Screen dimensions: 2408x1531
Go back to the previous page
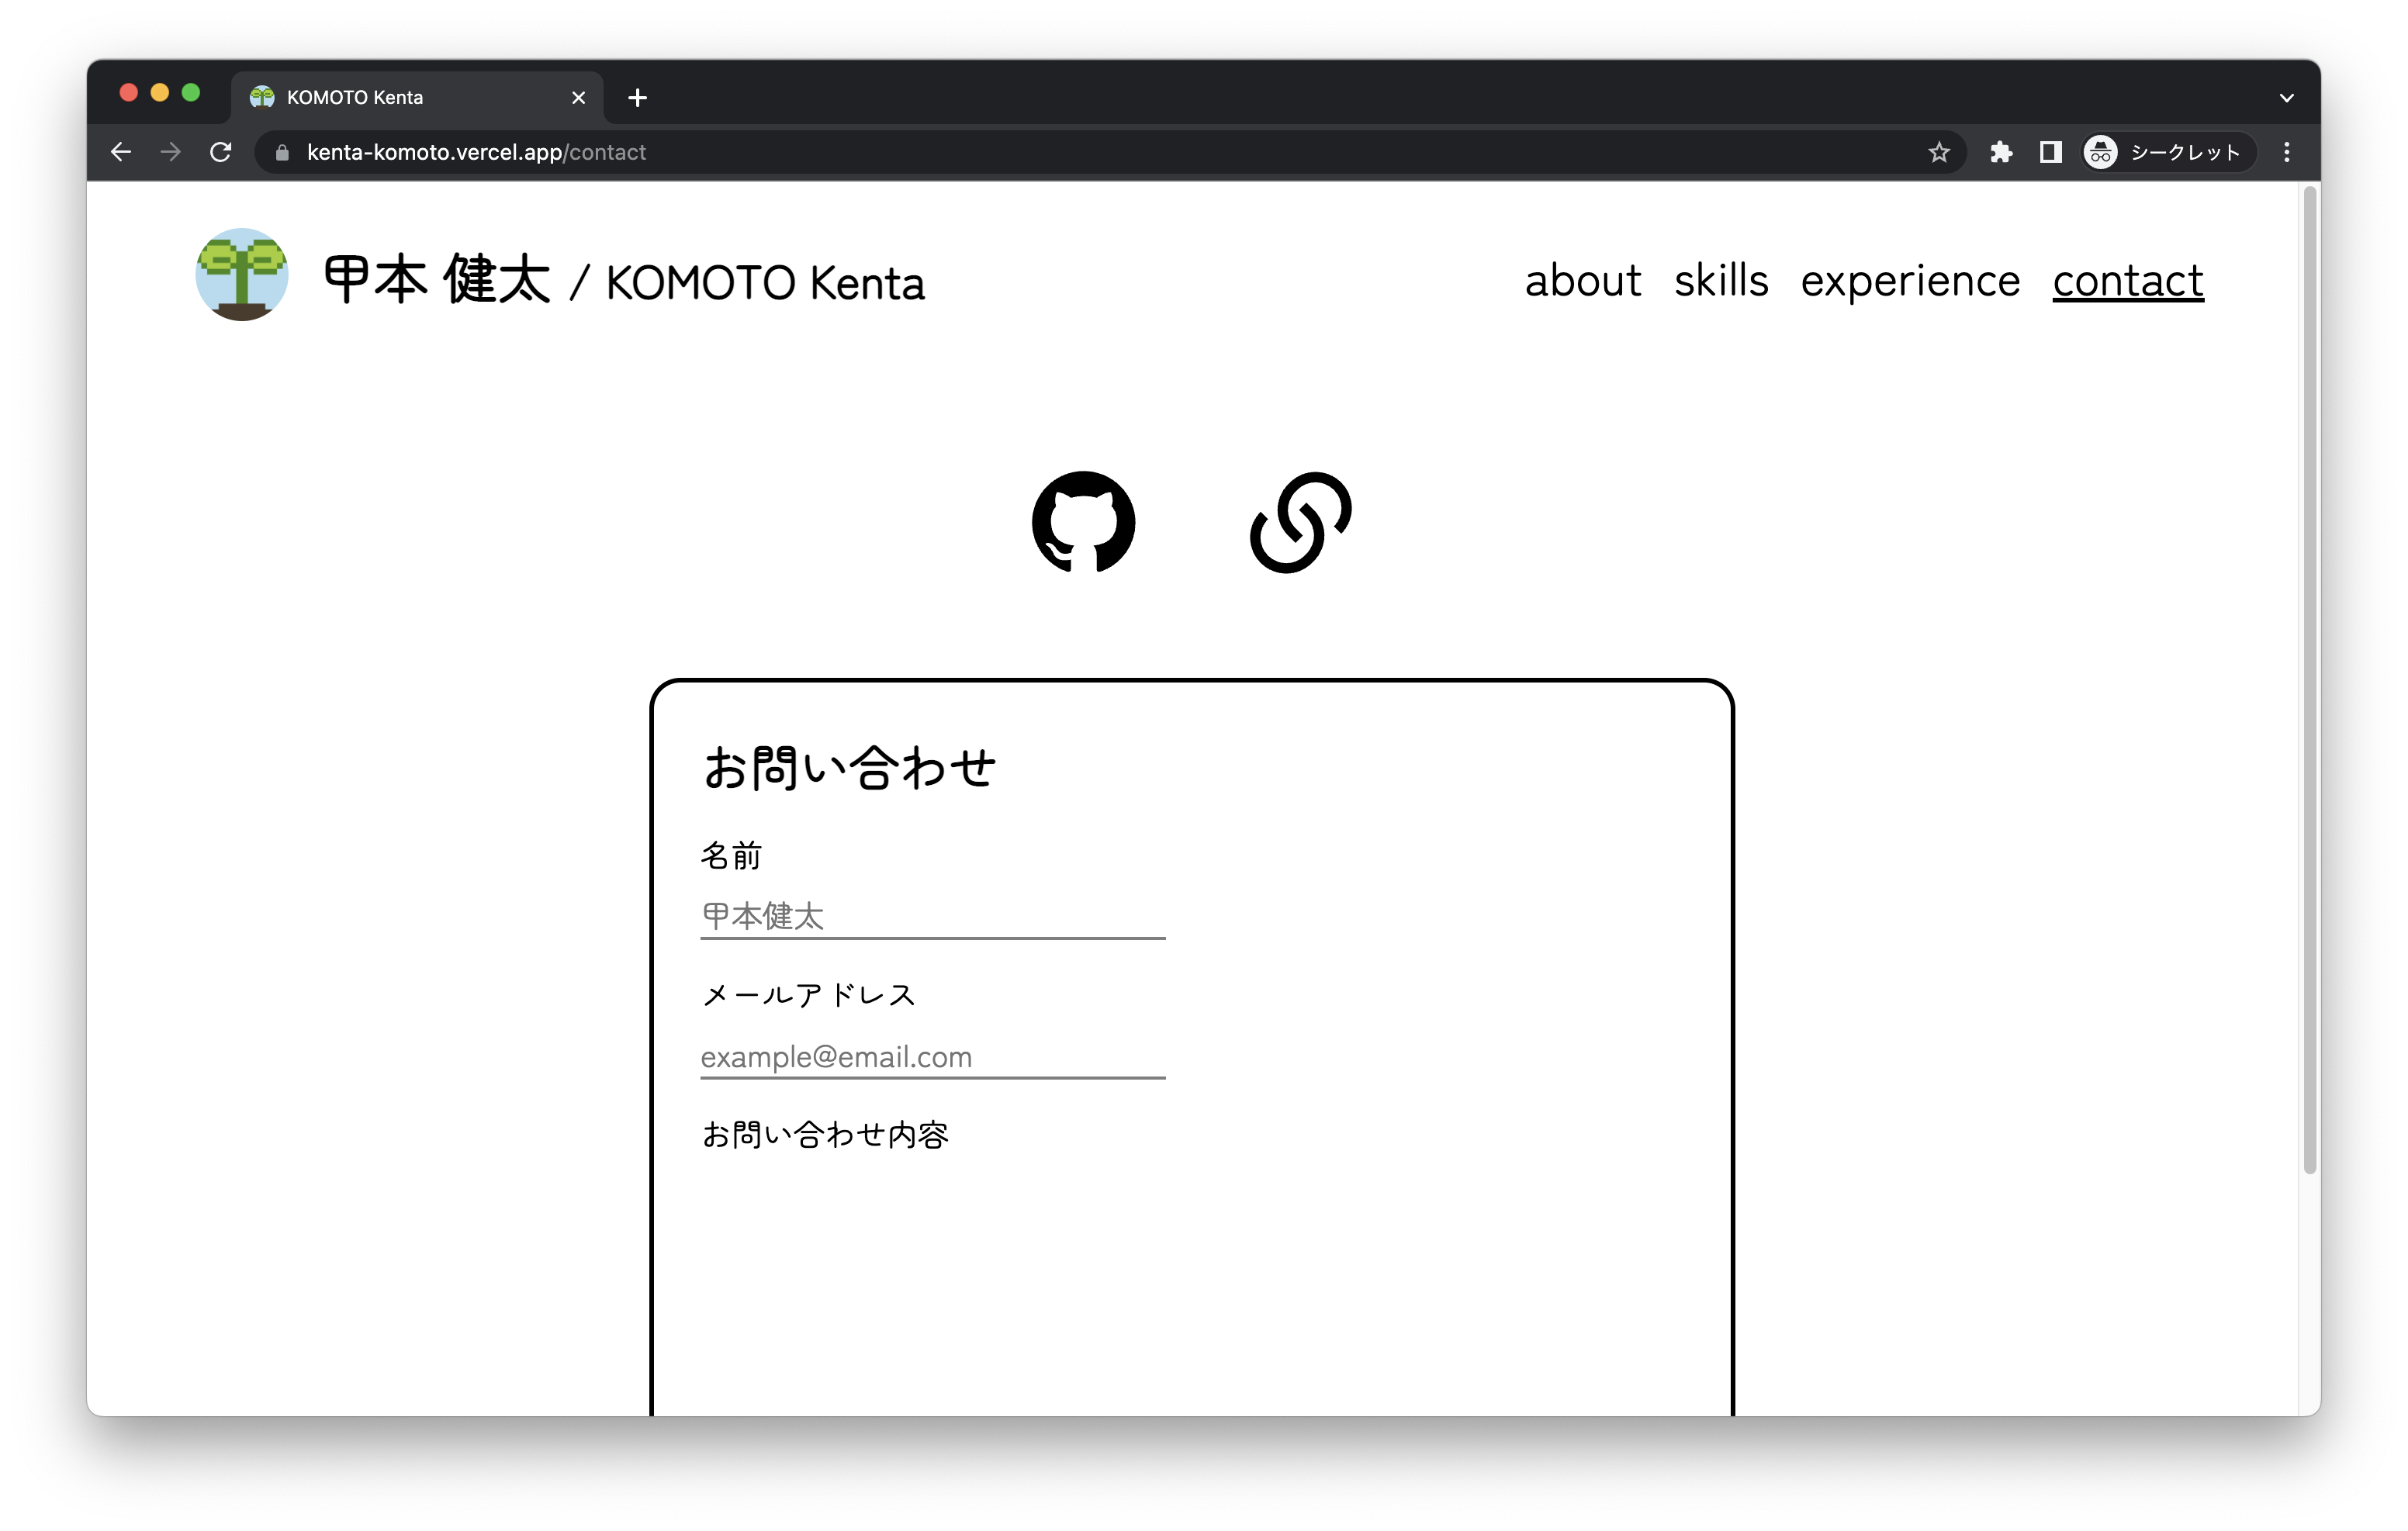coord(121,152)
